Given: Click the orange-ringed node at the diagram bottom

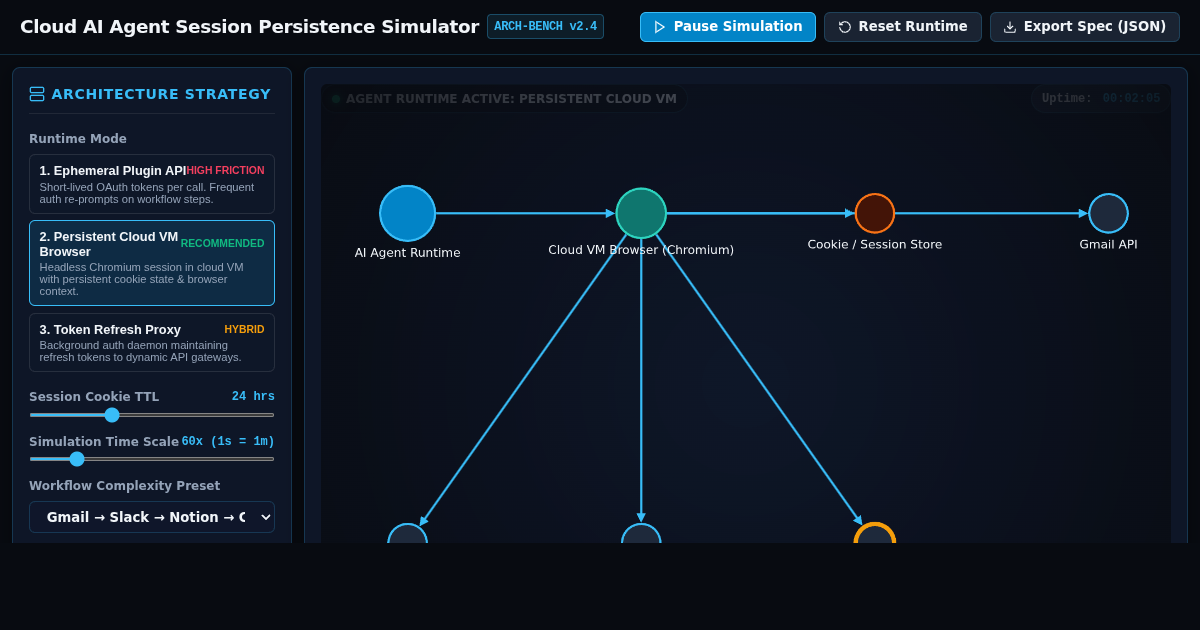Looking at the screenshot, I should 875,534.
